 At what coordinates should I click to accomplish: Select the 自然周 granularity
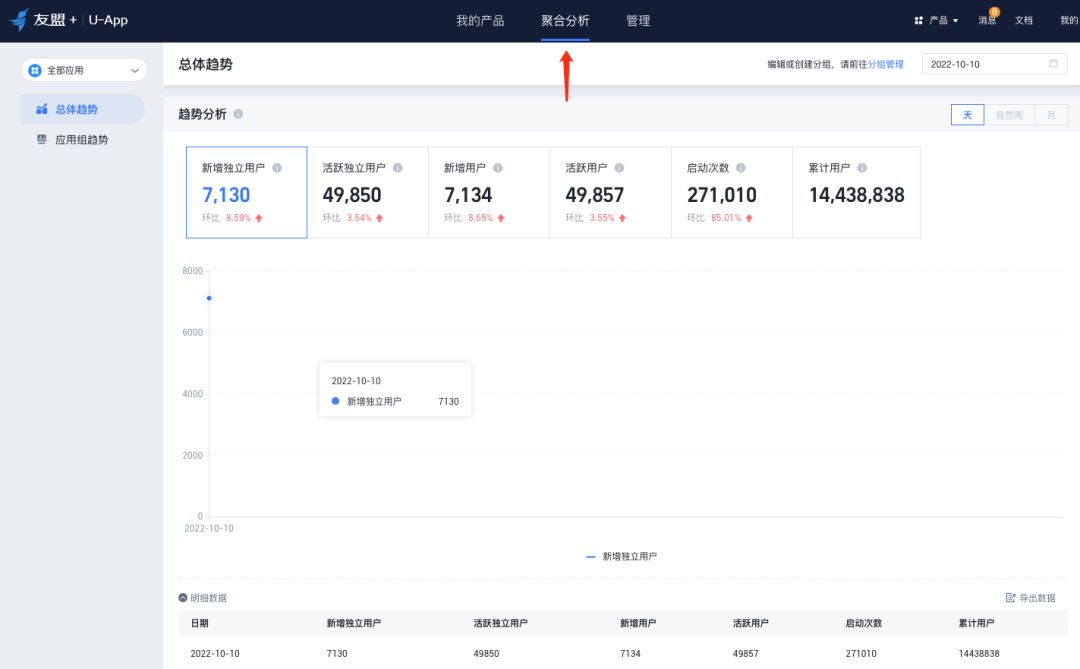[1009, 115]
